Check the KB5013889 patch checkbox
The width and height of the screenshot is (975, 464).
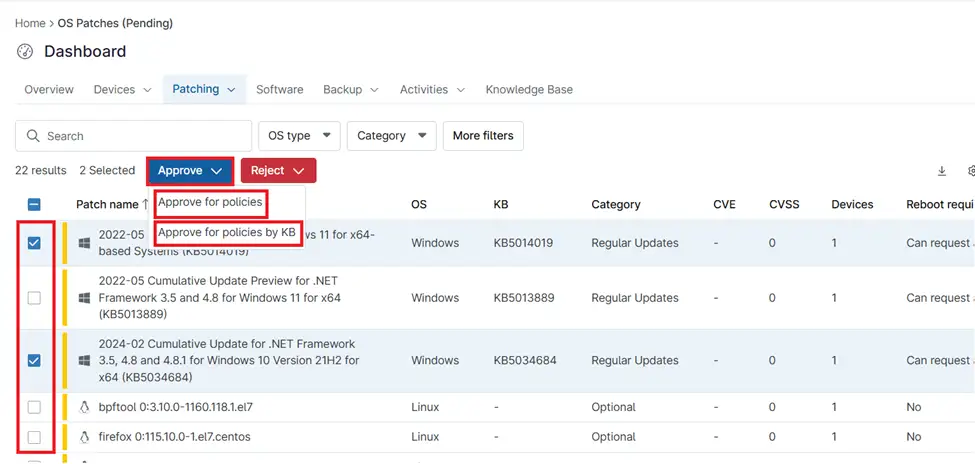(34, 299)
